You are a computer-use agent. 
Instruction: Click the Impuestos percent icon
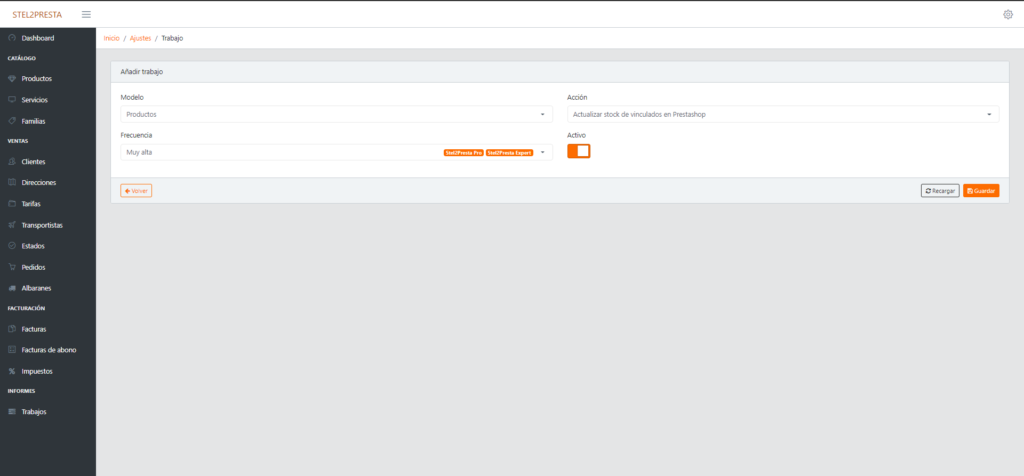(12, 371)
